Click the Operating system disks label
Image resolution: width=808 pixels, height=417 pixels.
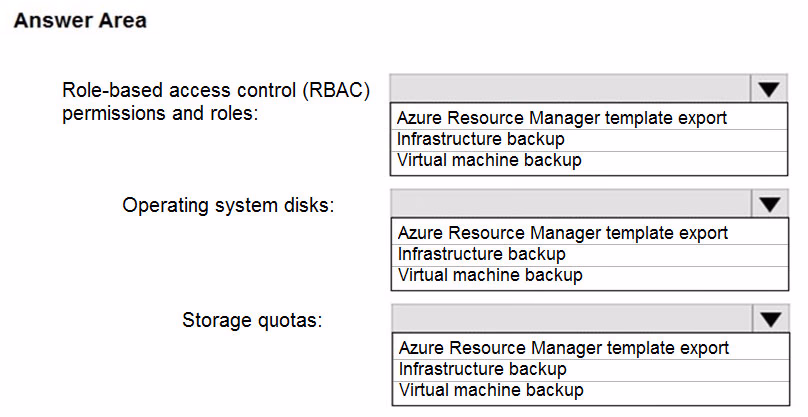click(x=228, y=205)
